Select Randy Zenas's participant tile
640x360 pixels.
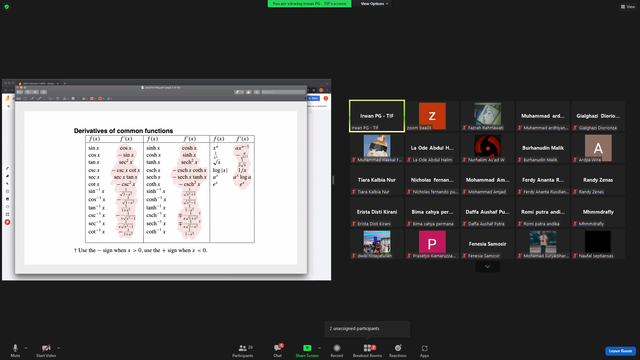point(598,180)
